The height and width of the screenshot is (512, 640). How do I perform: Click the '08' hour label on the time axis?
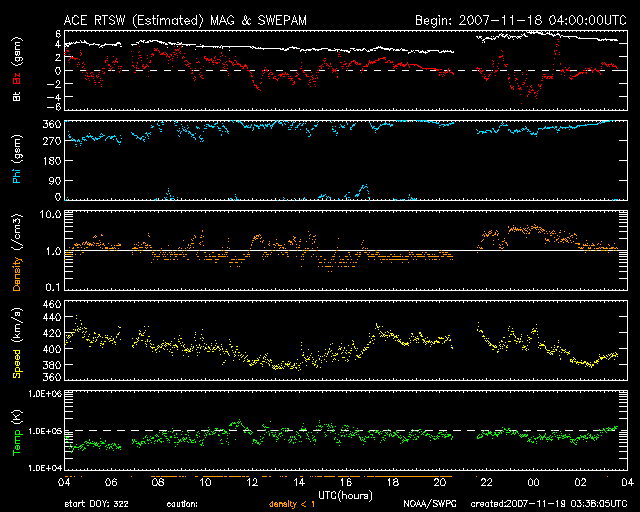click(x=158, y=483)
